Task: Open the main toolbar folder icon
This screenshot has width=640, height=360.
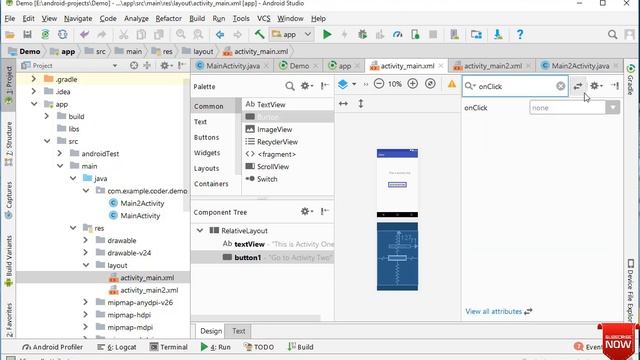Action: (10, 35)
